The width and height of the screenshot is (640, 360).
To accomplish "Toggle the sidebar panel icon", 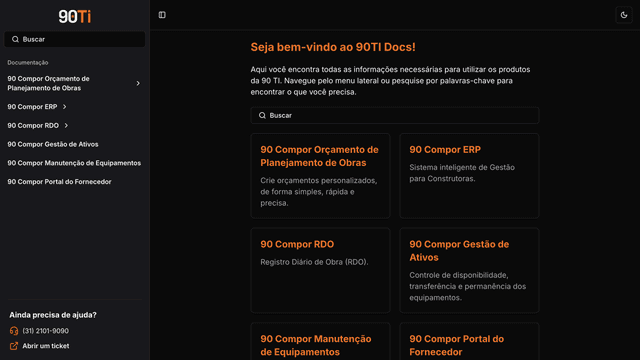I will 162,15.
